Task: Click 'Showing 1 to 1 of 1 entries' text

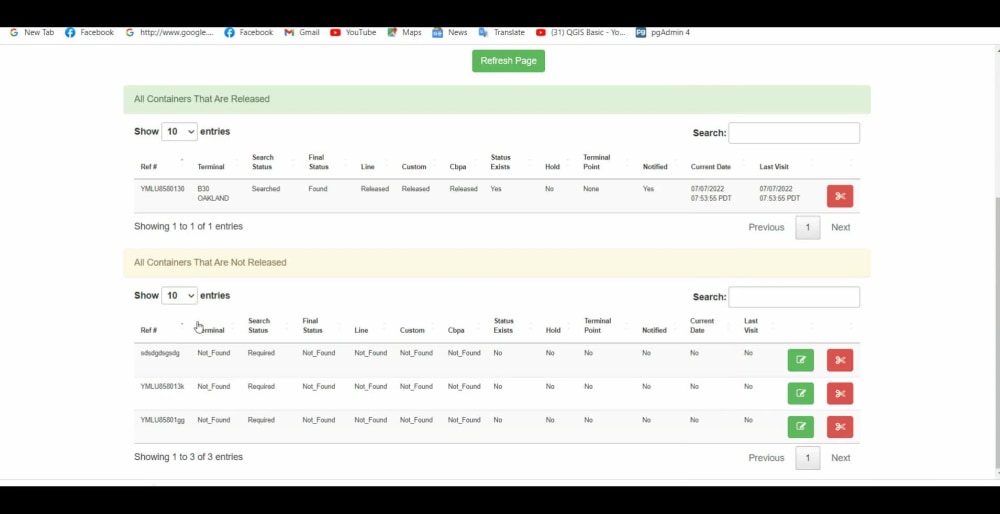Action: [x=188, y=226]
